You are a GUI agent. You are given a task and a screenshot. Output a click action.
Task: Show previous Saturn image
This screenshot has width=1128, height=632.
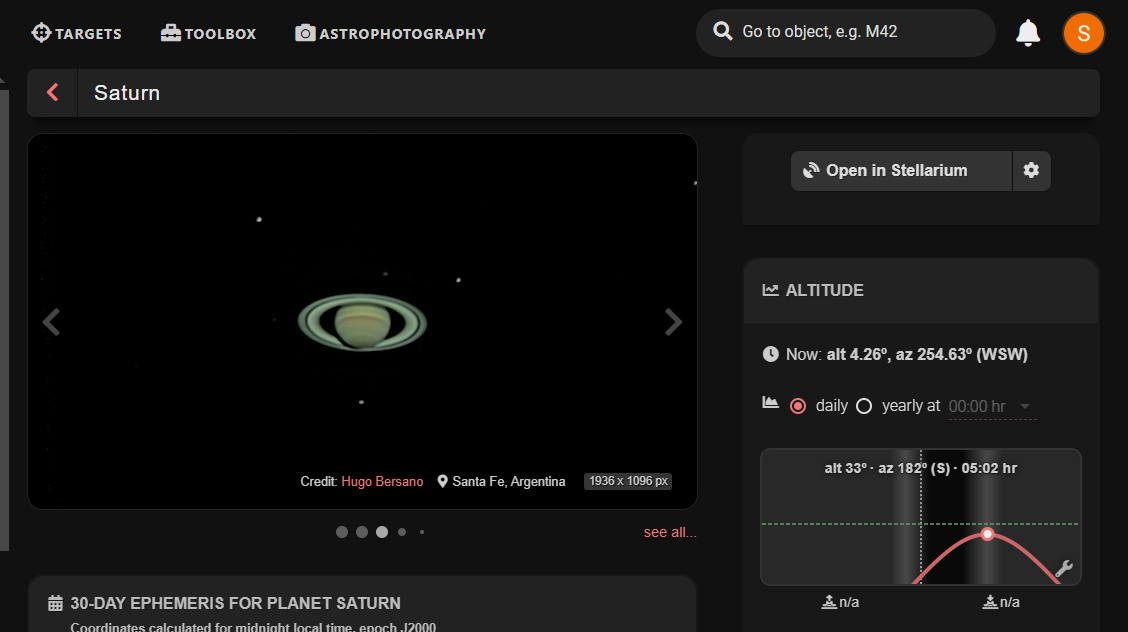coord(51,322)
